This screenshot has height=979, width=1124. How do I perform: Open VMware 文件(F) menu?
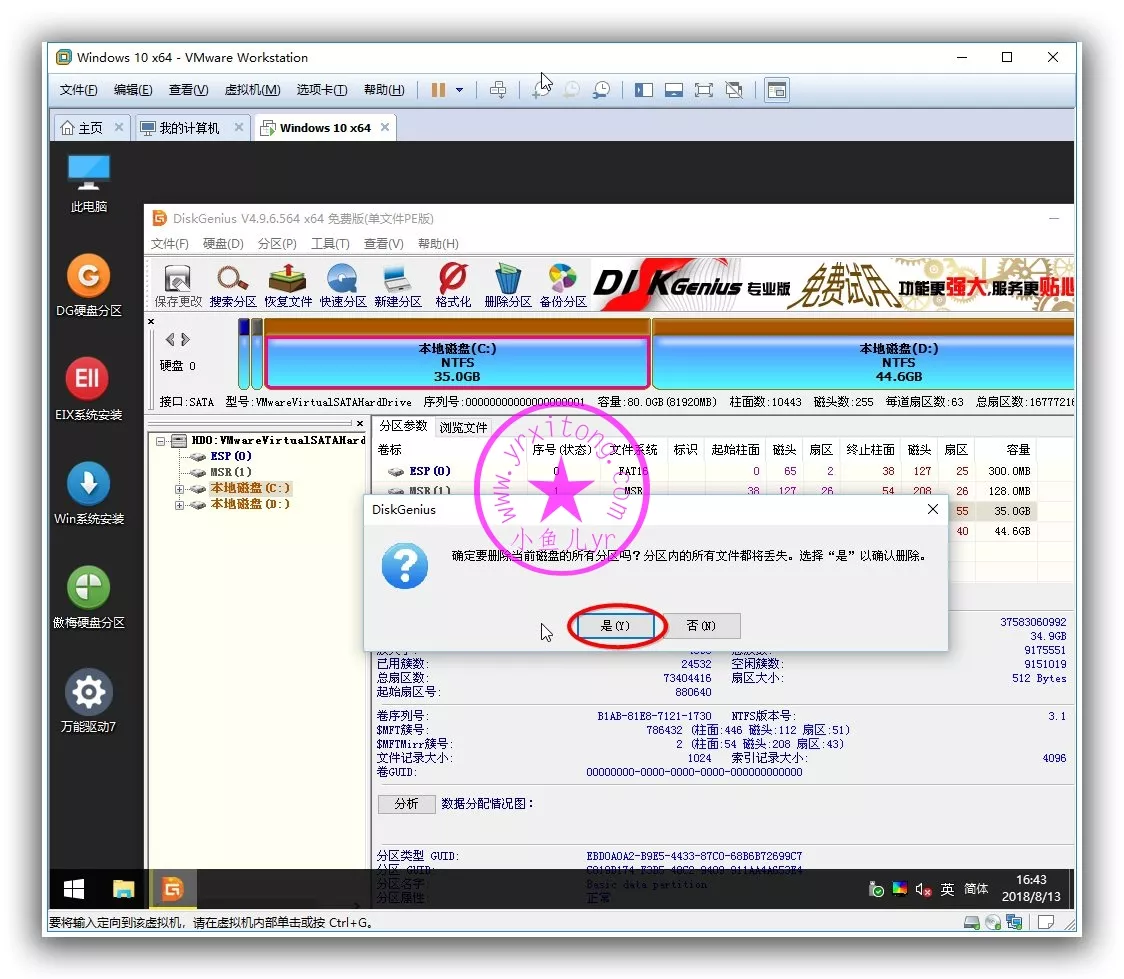tap(78, 90)
